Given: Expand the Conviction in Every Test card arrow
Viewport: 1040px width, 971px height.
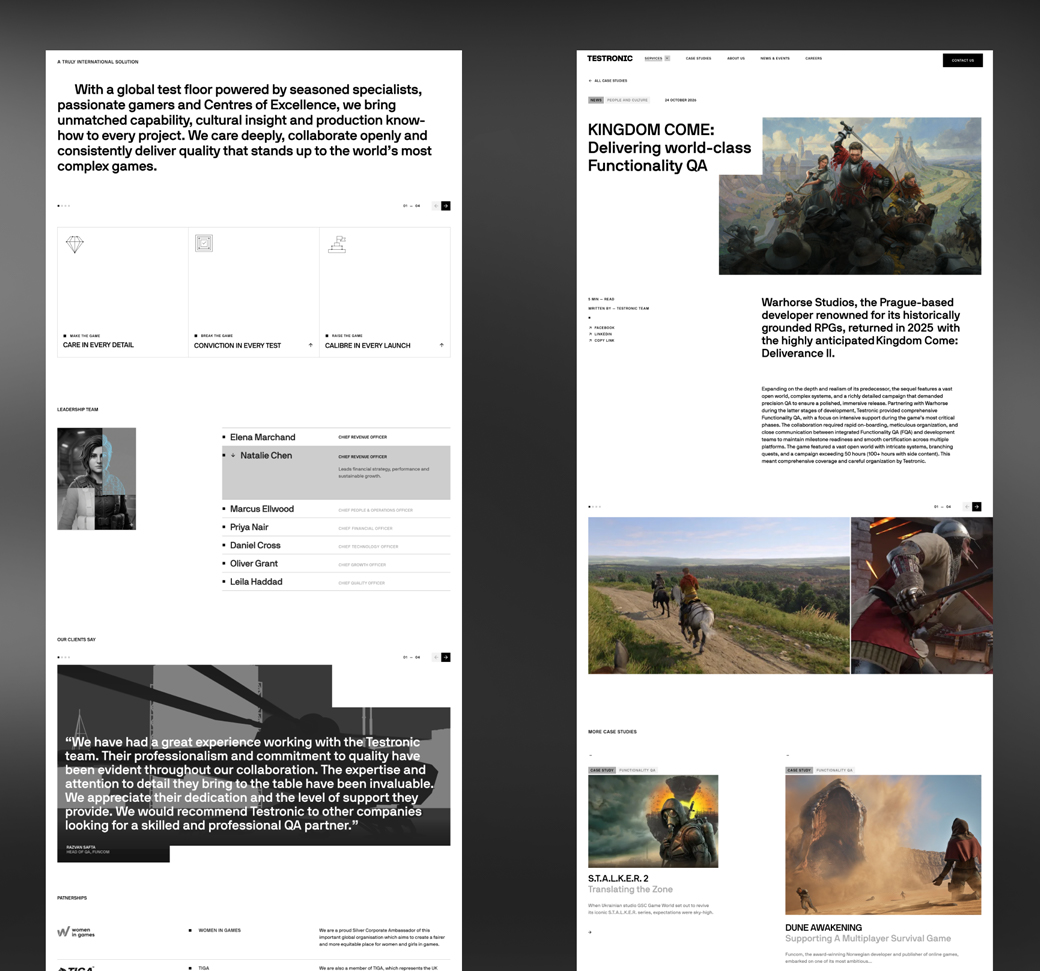Looking at the screenshot, I should point(310,345).
